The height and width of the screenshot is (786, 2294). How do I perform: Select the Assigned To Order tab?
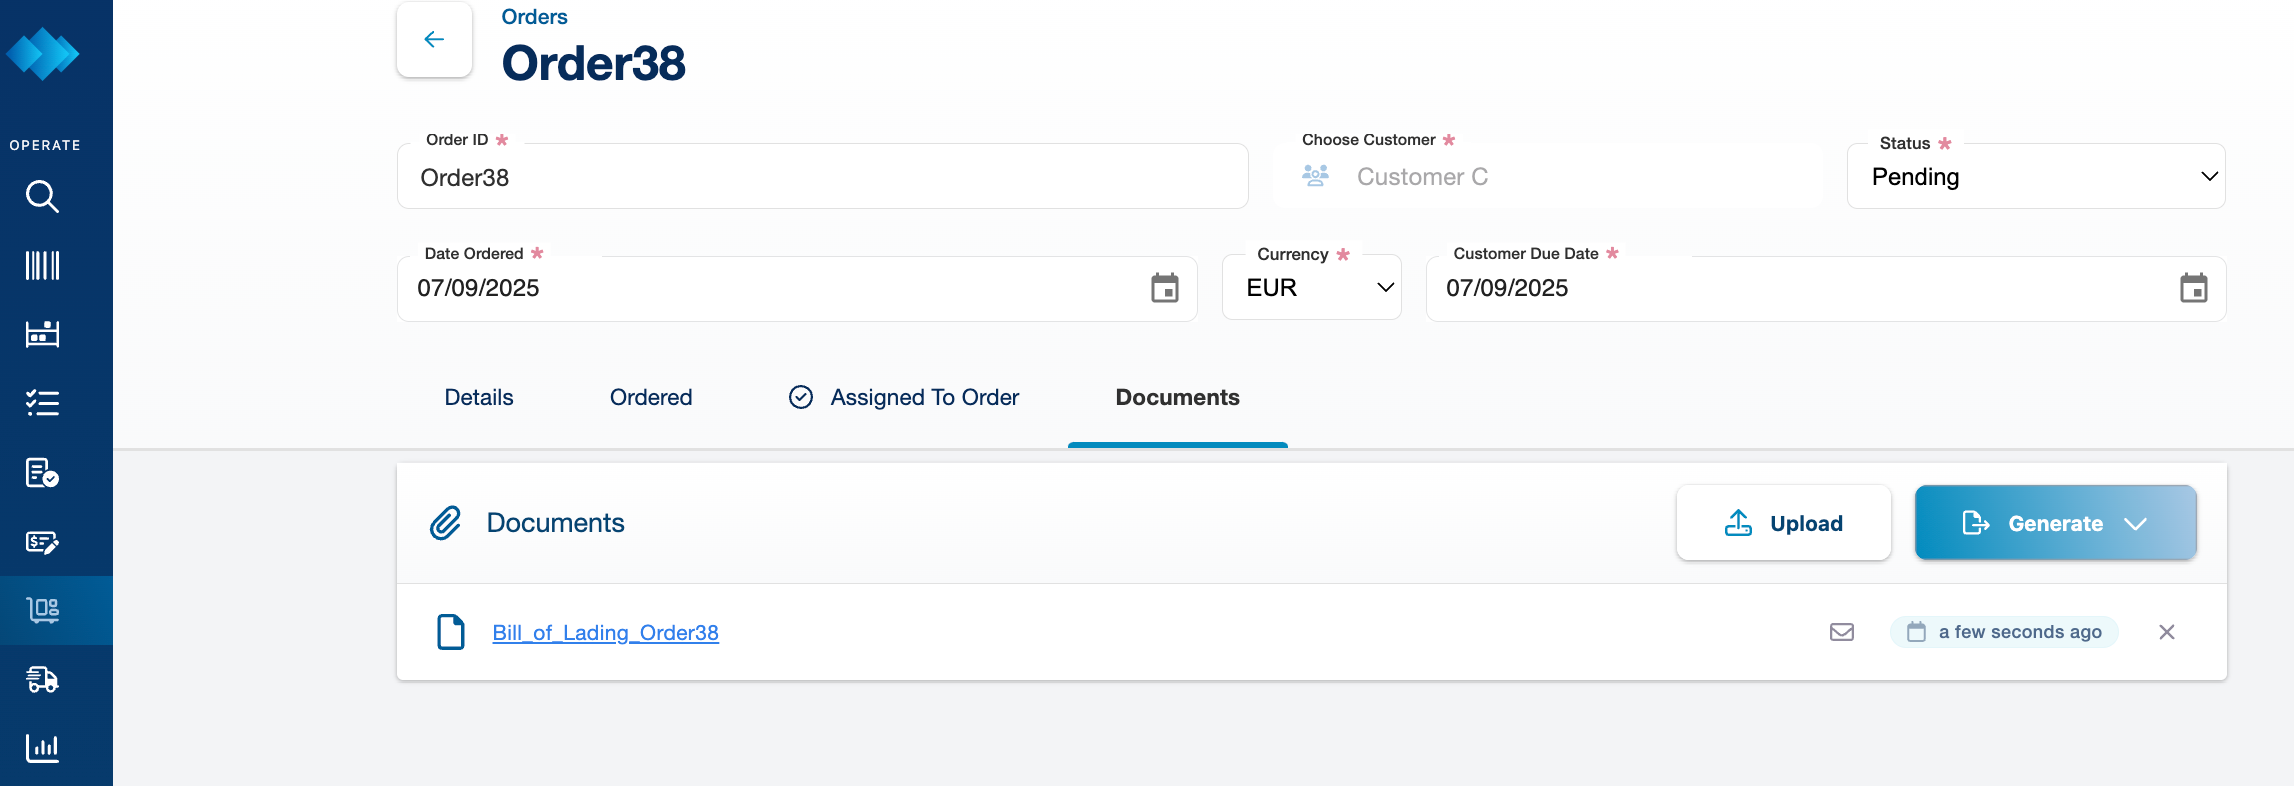(904, 398)
